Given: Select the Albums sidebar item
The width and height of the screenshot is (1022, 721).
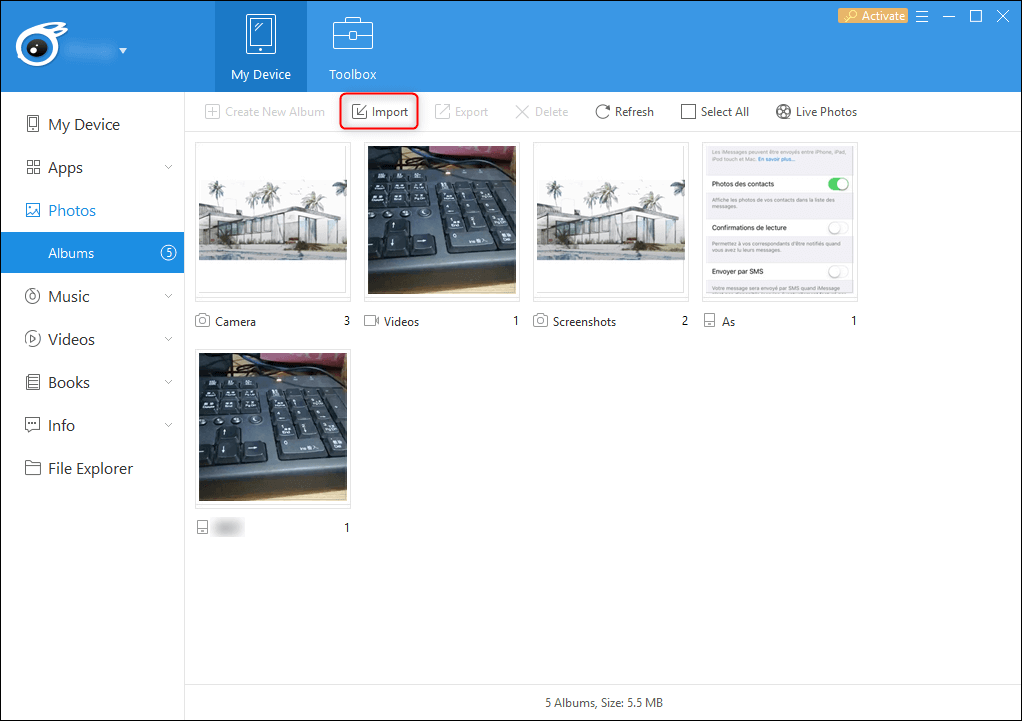Looking at the screenshot, I should [93, 253].
